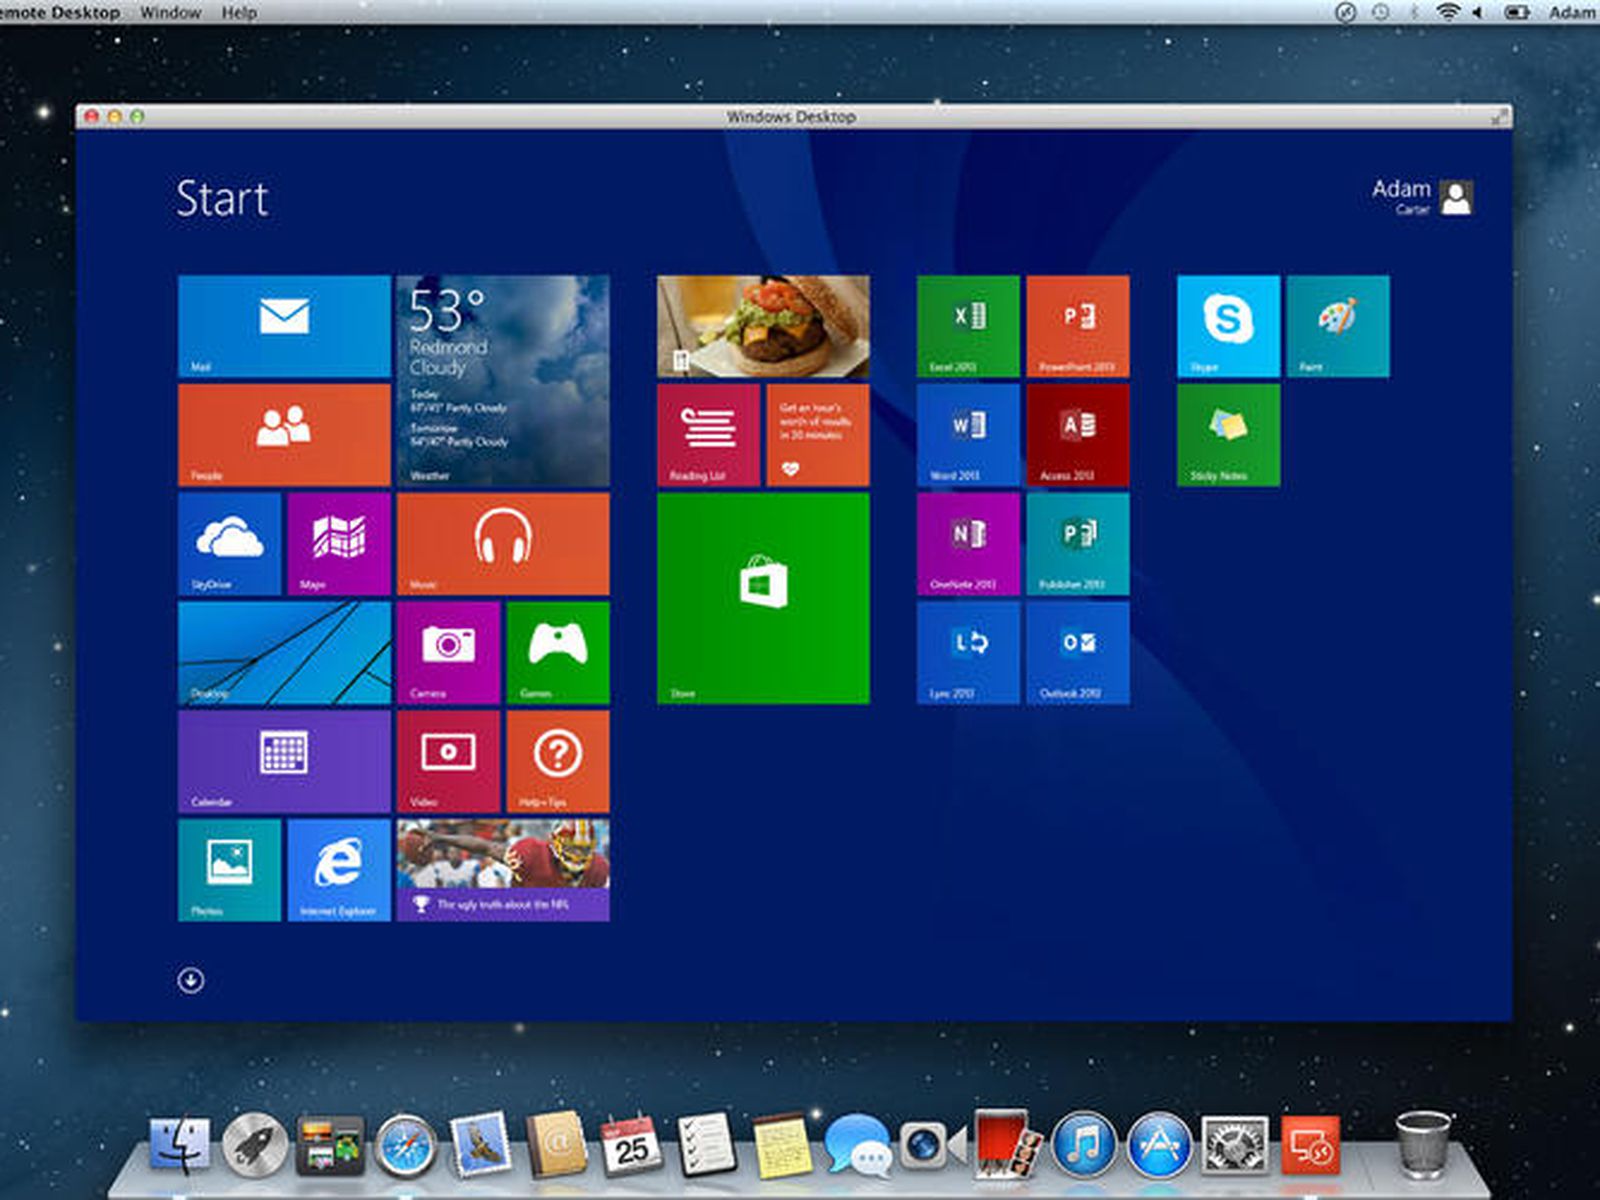Open the Mail tile
This screenshot has height=1200, width=1600.
(284, 326)
